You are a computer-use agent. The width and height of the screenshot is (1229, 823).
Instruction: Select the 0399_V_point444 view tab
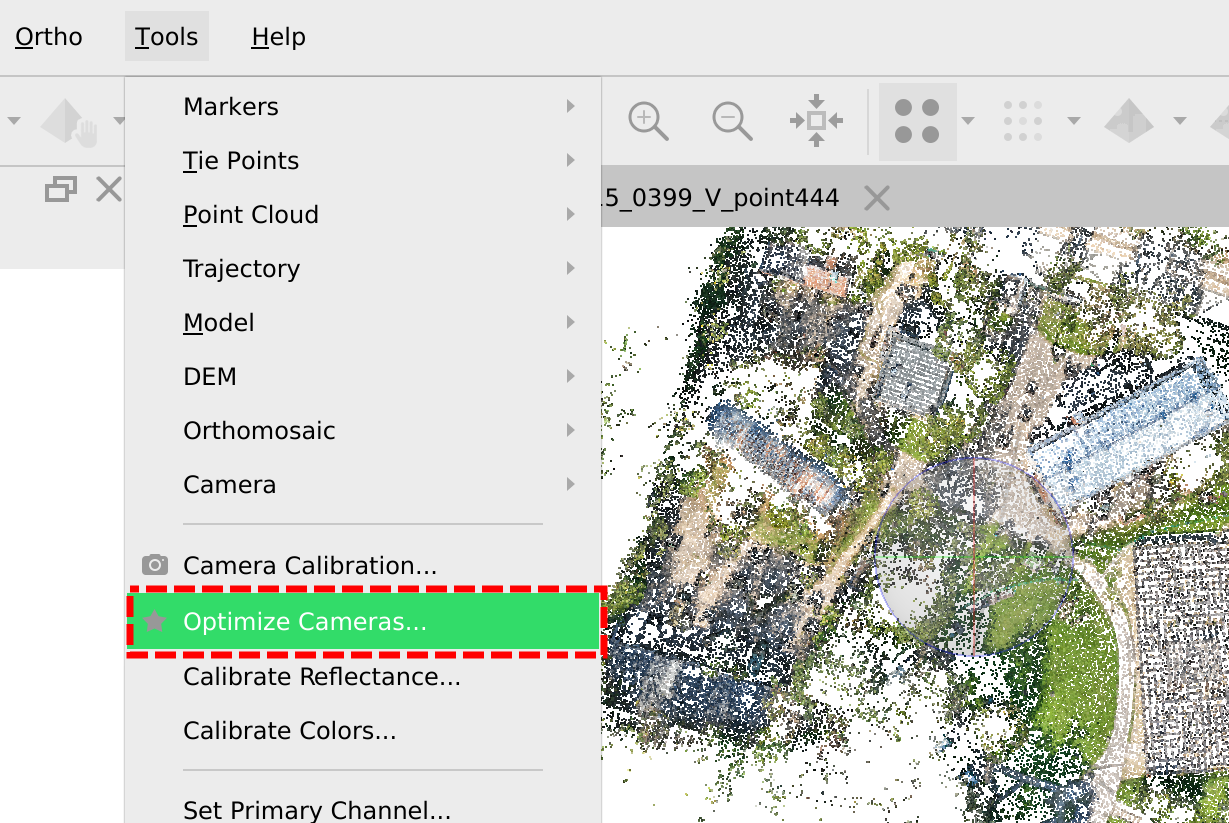[x=722, y=198]
